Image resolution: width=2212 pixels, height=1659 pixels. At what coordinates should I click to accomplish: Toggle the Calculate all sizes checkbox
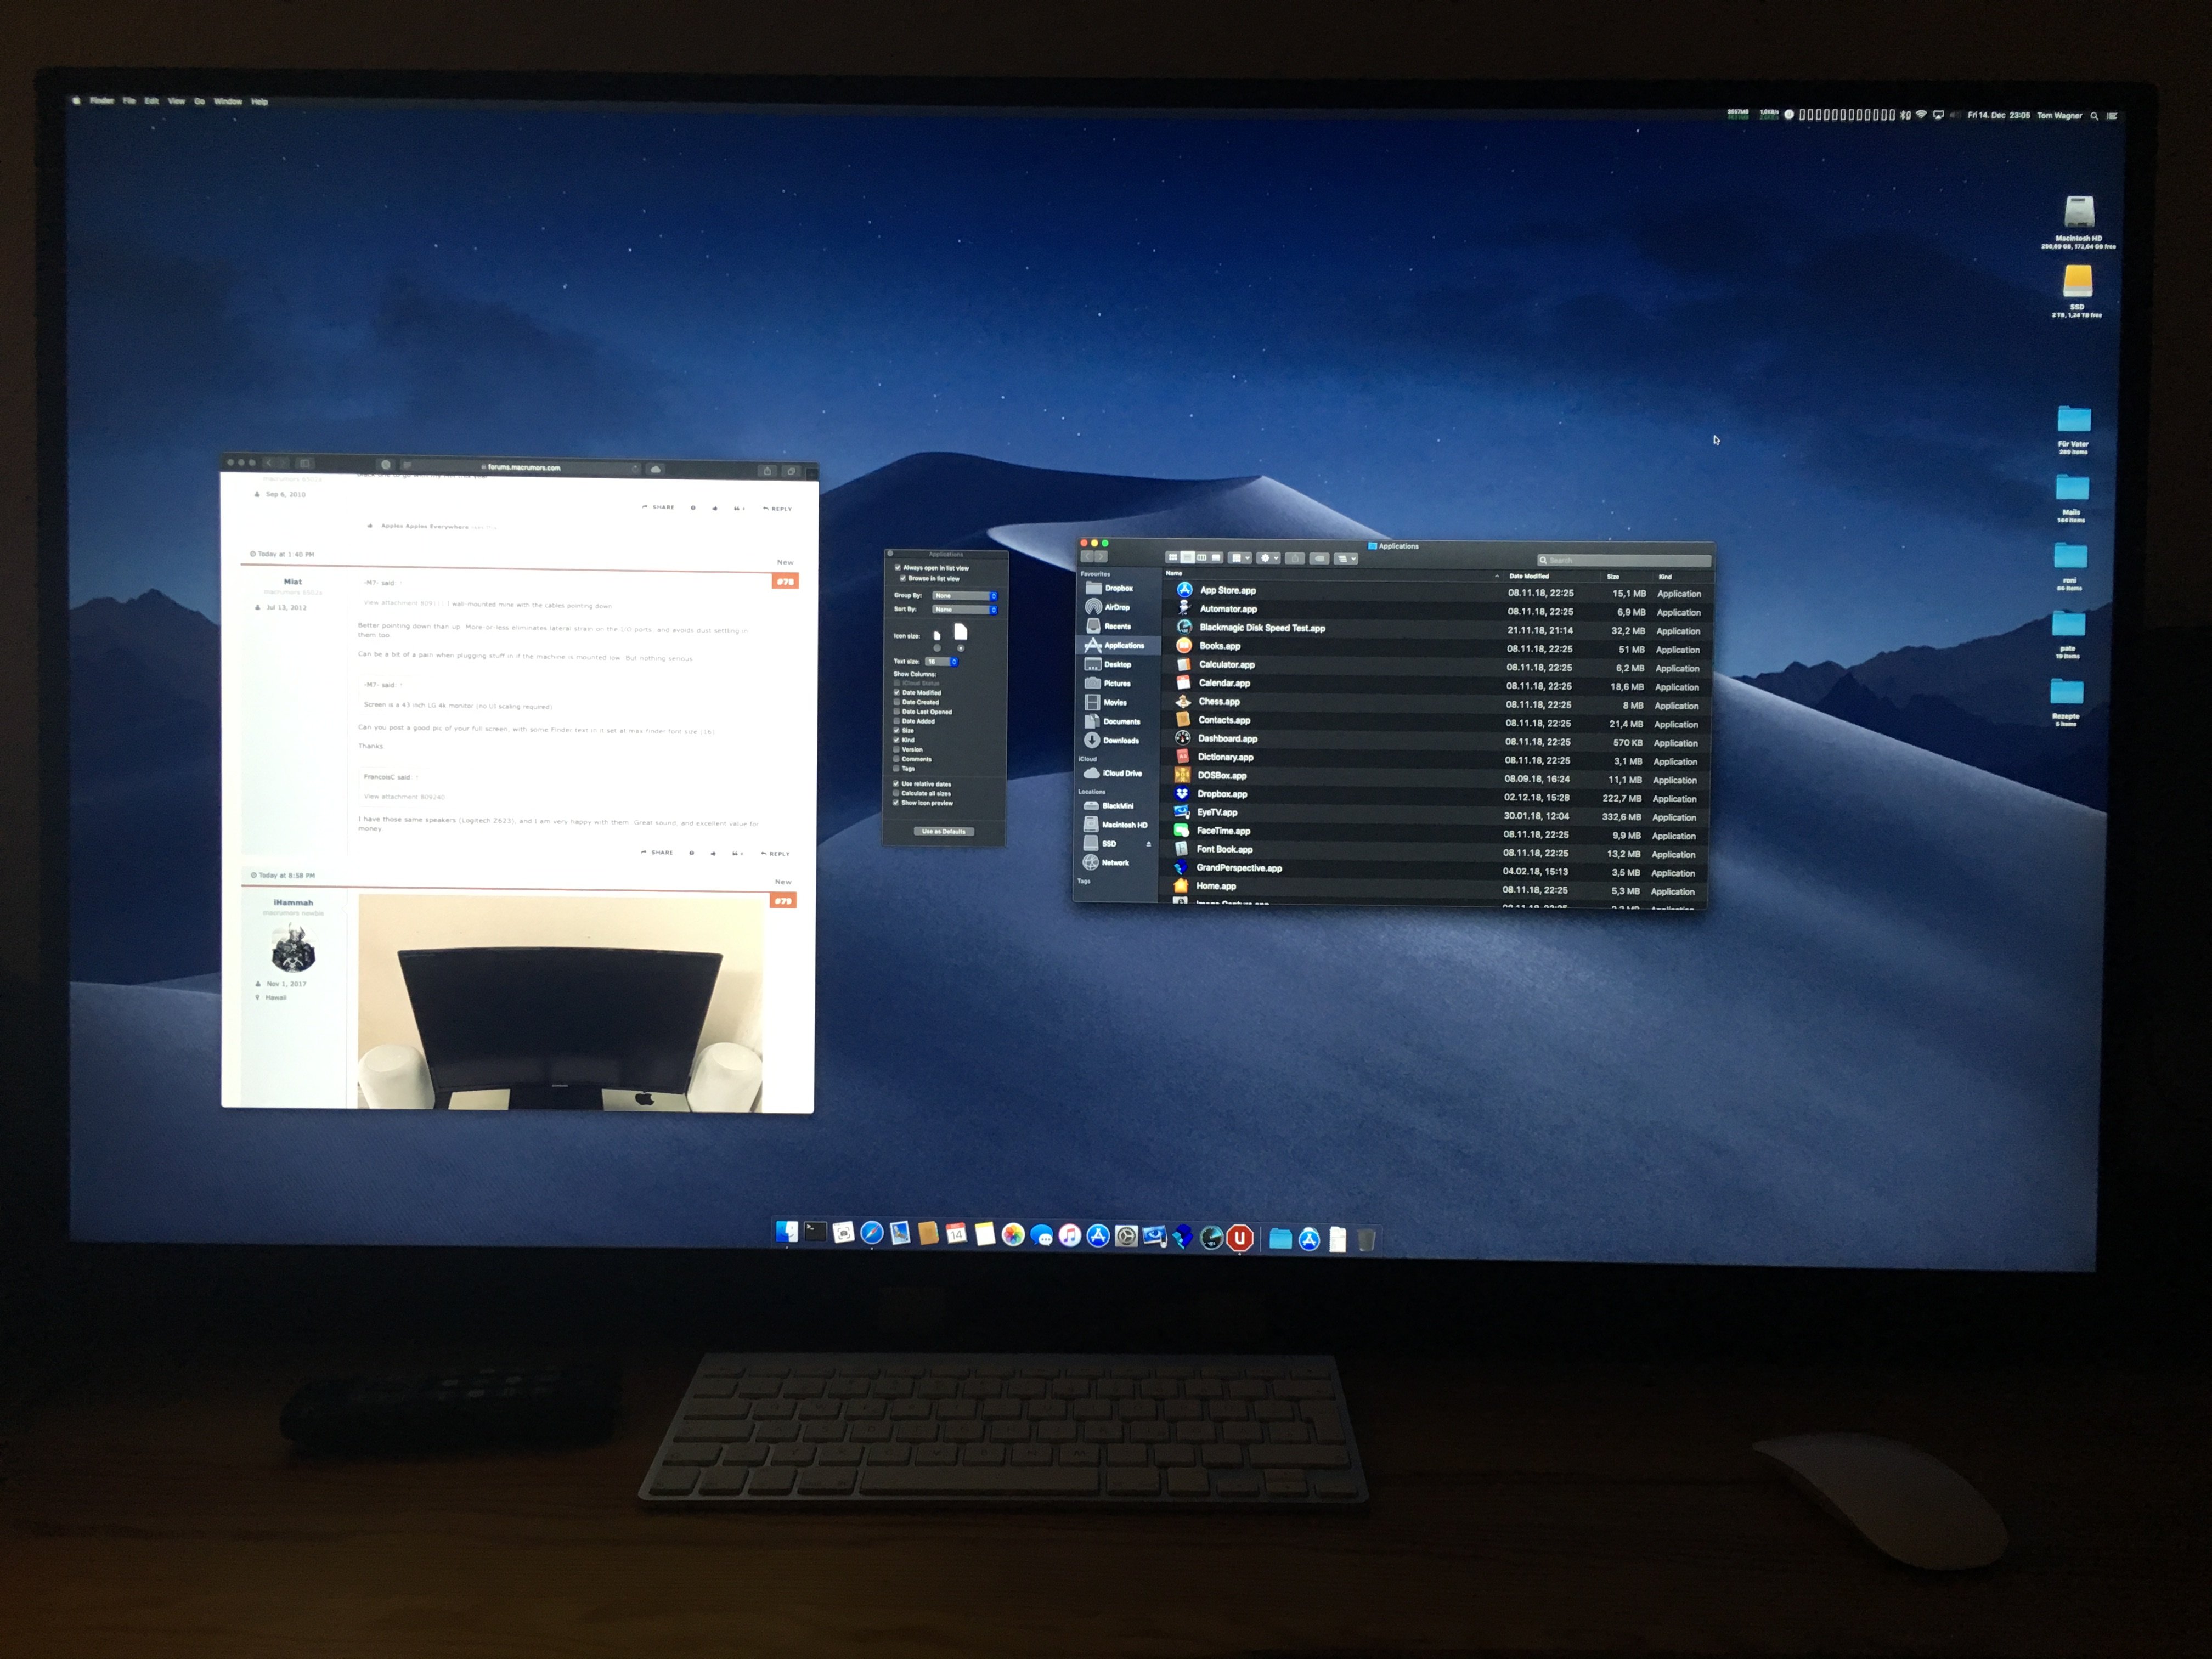896,793
